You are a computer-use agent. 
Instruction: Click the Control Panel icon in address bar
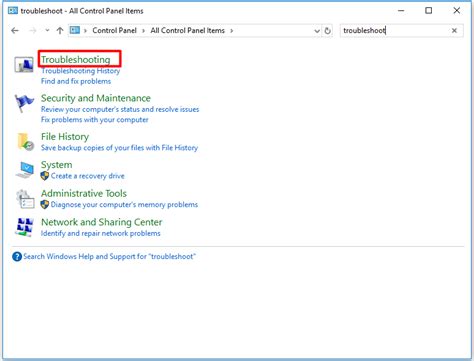pyautogui.click(x=75, y=30)
